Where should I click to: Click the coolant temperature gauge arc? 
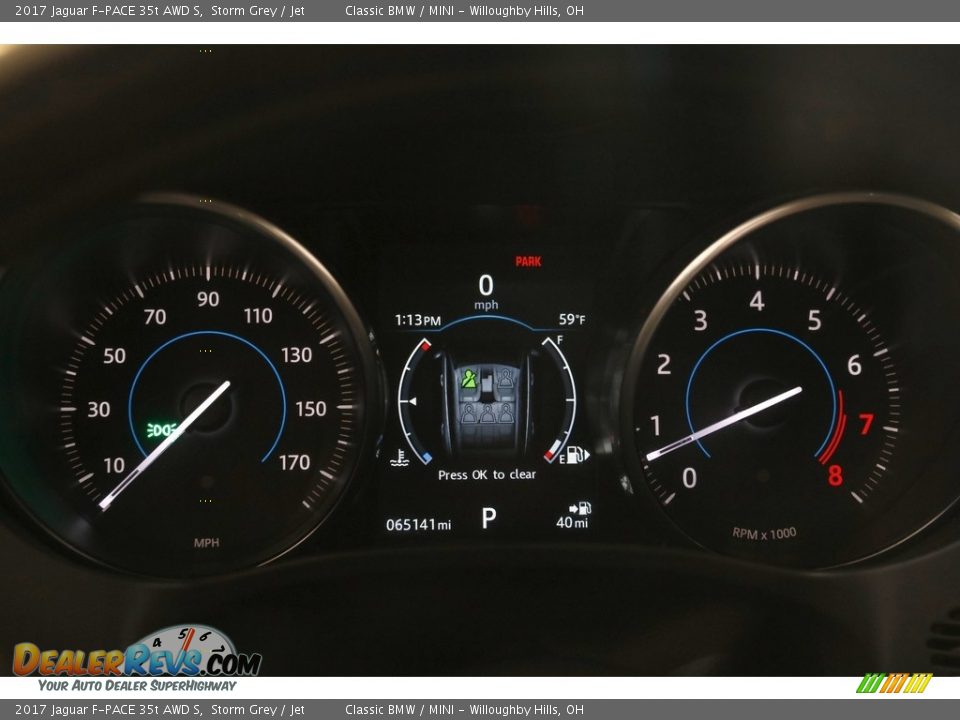(x=413, y=401)
